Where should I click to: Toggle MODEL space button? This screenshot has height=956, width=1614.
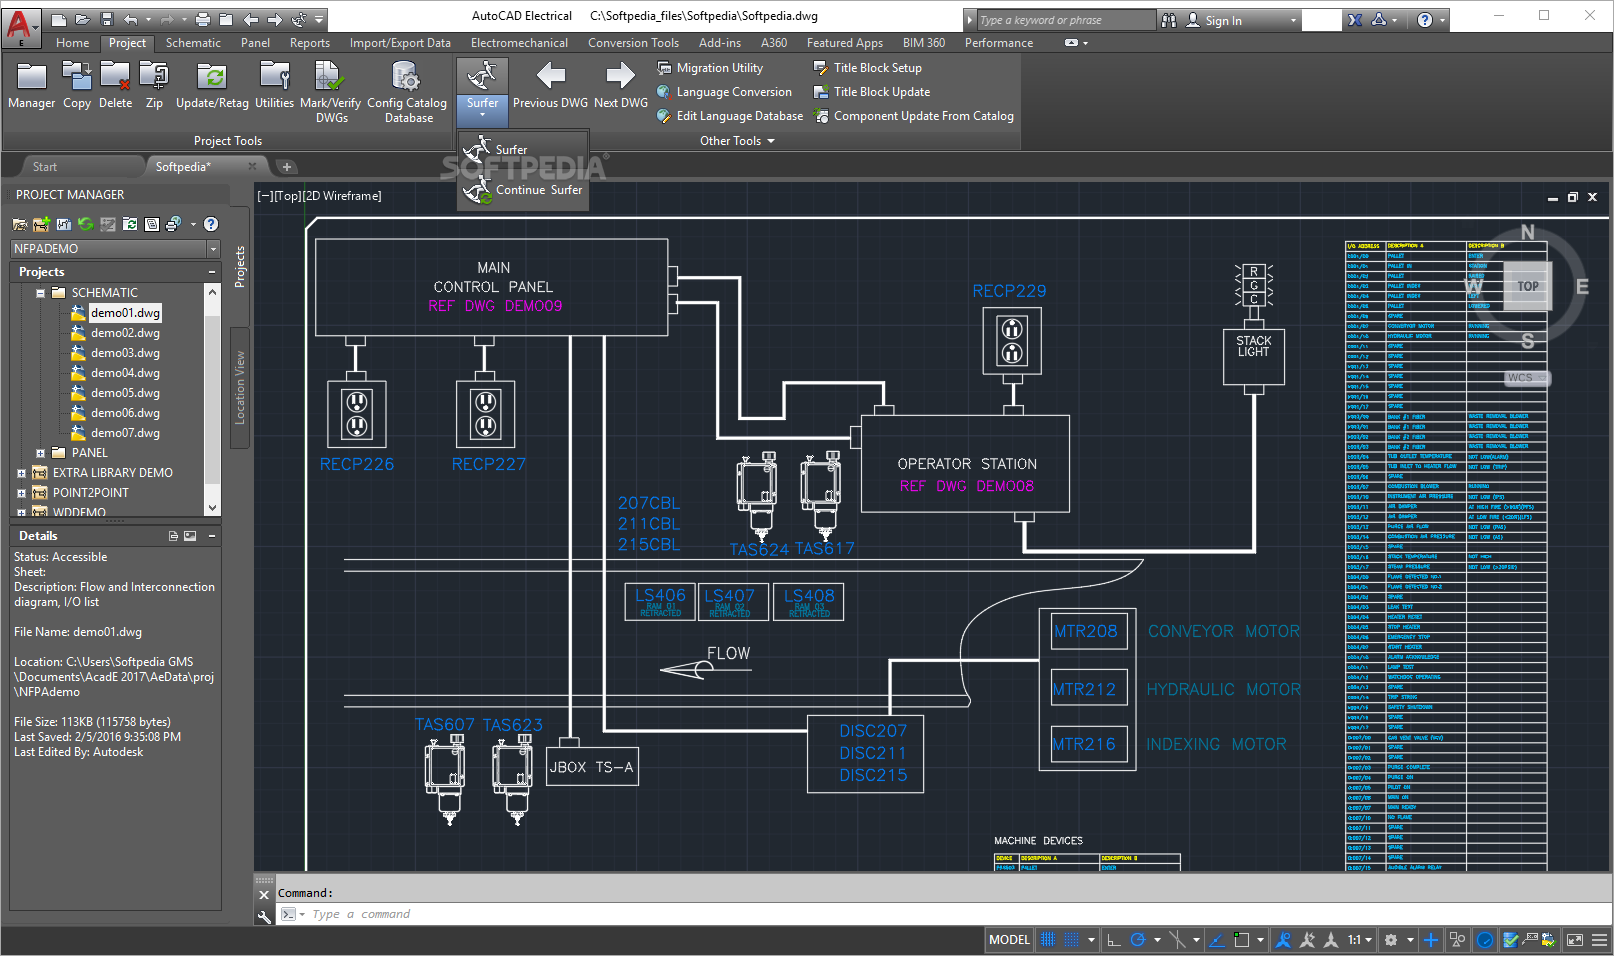click(1009, 940)
